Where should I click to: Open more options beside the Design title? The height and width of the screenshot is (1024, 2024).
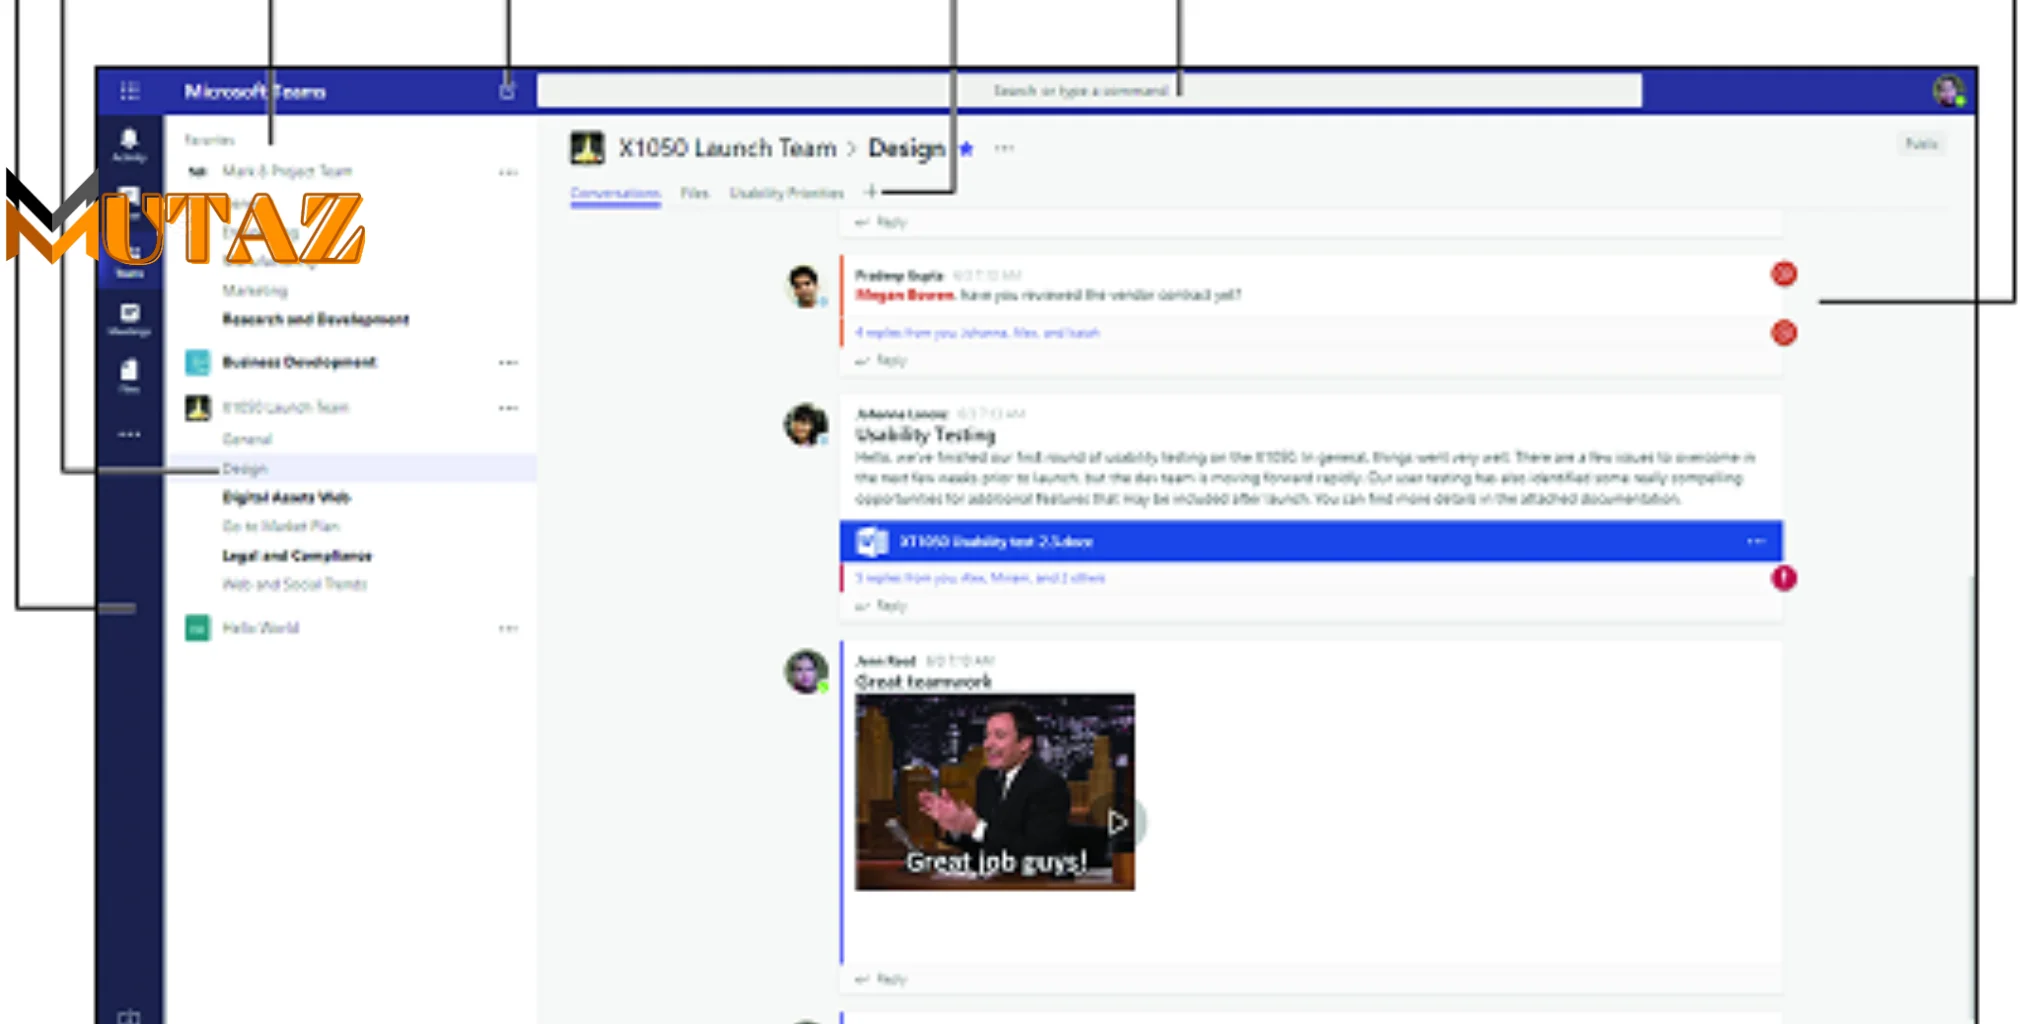(x=1004, y=148)
